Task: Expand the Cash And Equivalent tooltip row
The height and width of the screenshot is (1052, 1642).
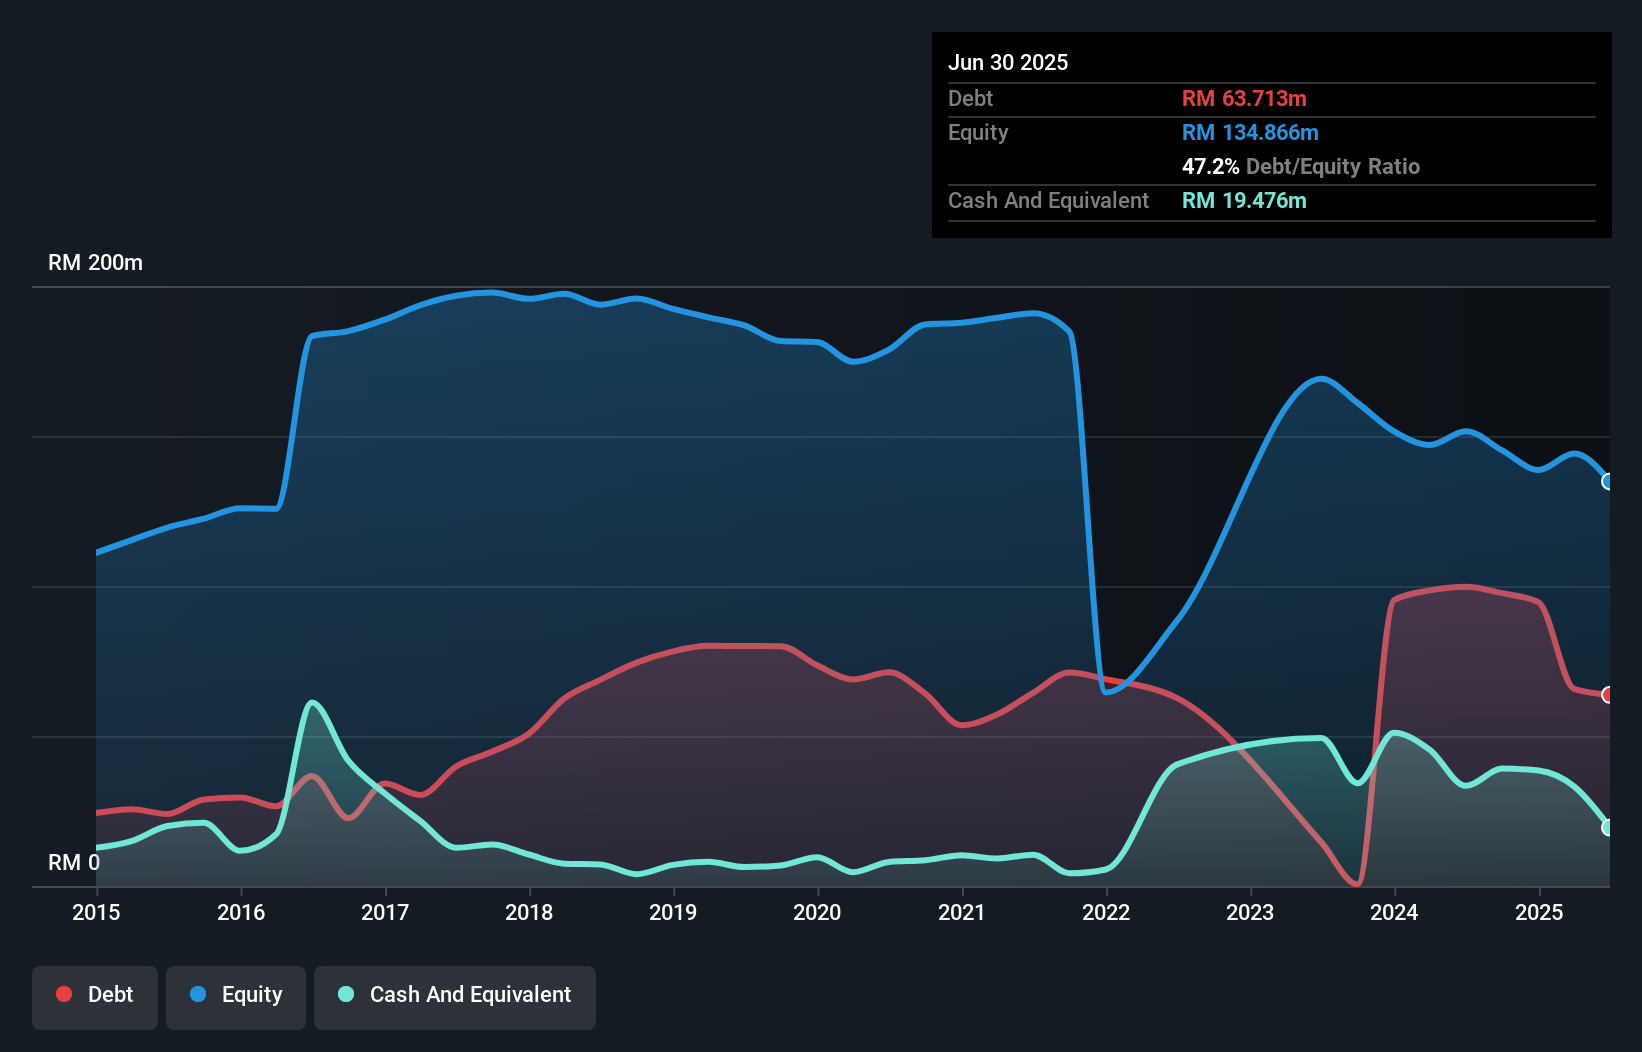Action: click(1047, 200)
